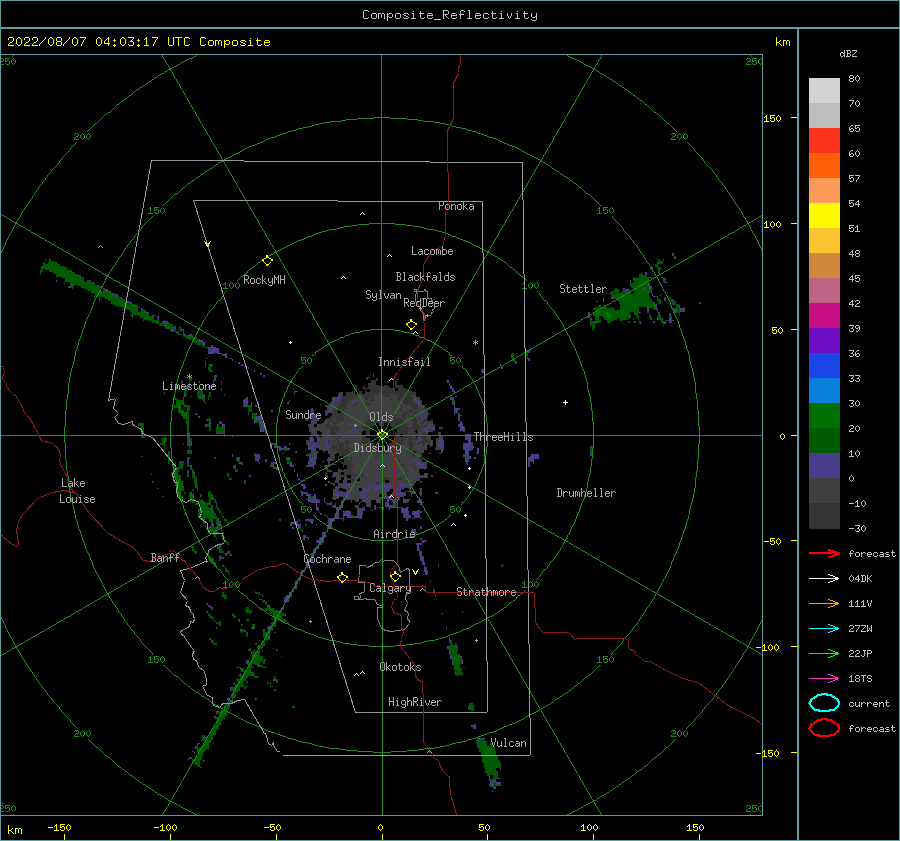Click the Banff label
The image size is (900, 841).
tap(165, 557)
